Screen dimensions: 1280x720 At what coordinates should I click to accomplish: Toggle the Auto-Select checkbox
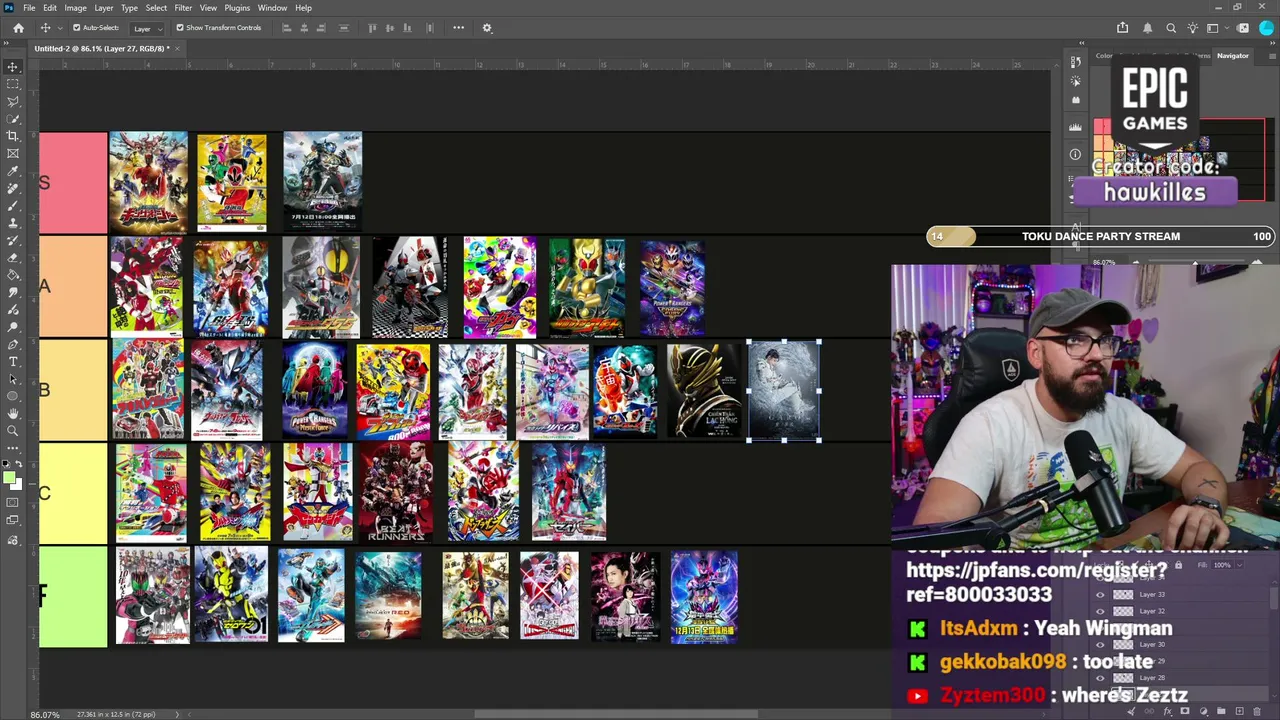coord(76,28)
